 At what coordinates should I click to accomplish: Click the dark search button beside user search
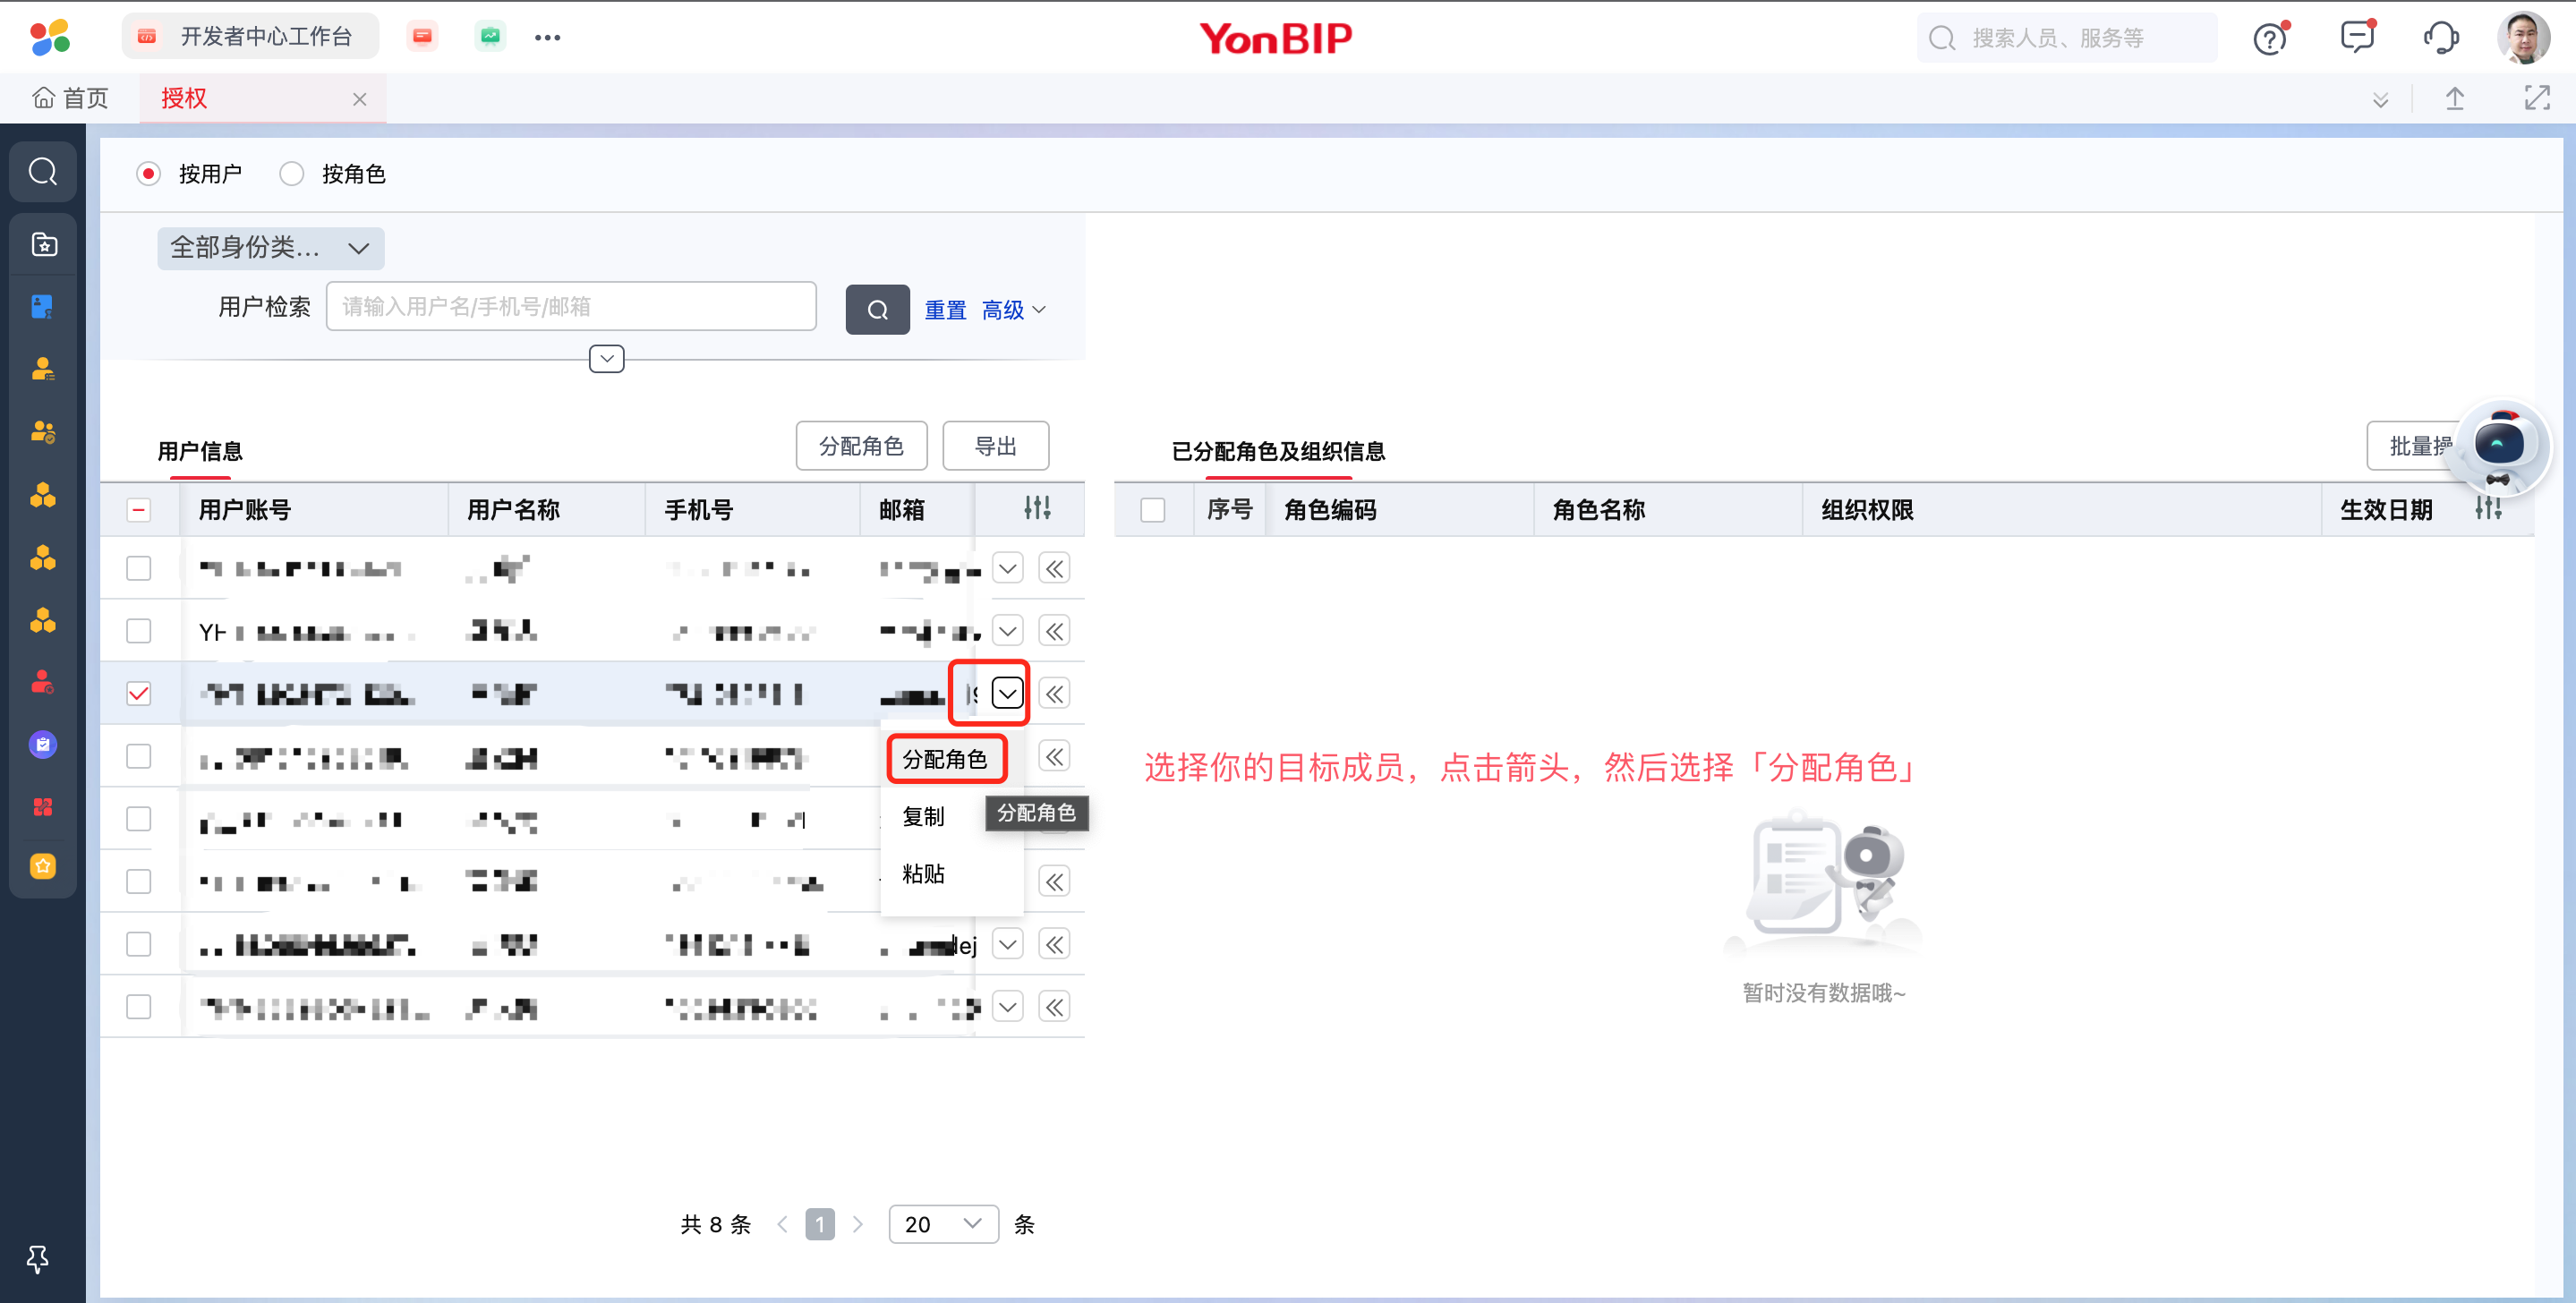877,310
